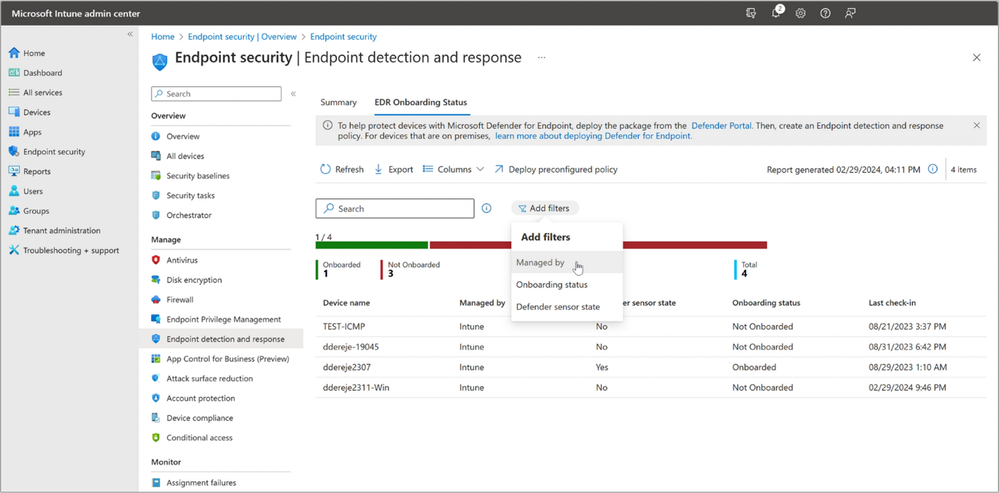Open the Columns dropdown
This screenshot has height=493, width=999.
(x=453, y=169)
